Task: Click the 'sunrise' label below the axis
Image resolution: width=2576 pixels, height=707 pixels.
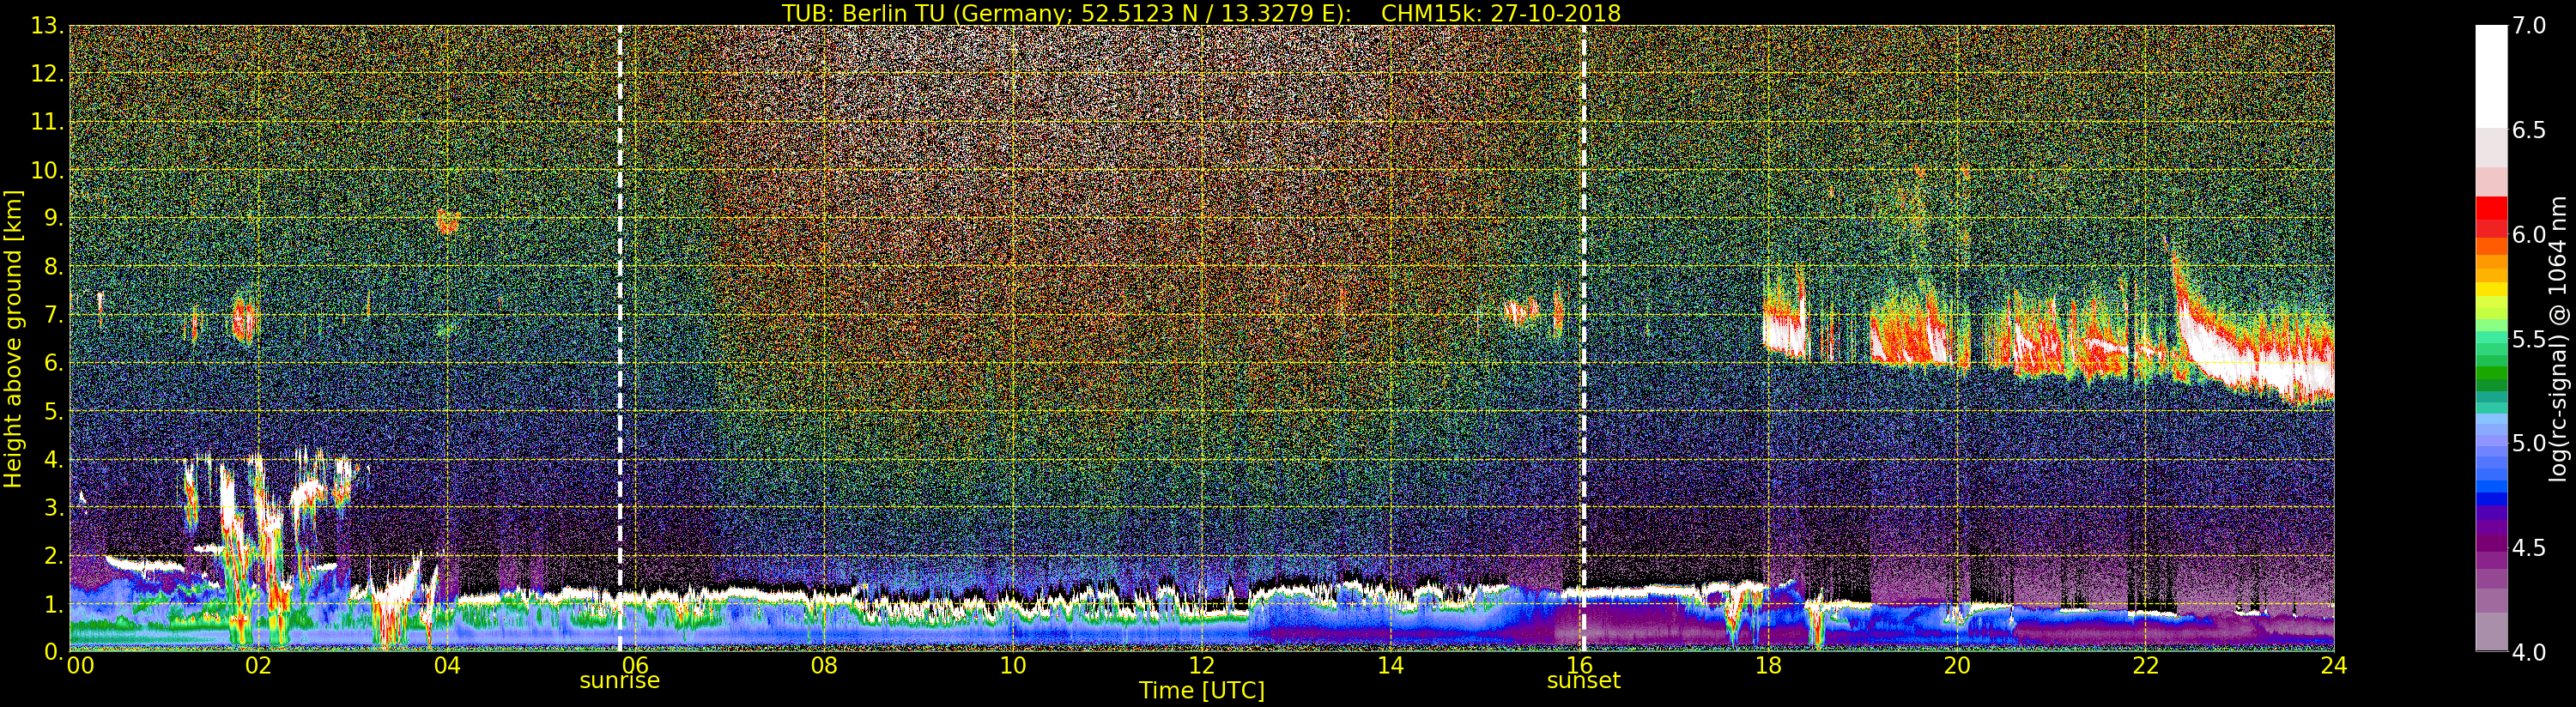Action: pos(620,681)
